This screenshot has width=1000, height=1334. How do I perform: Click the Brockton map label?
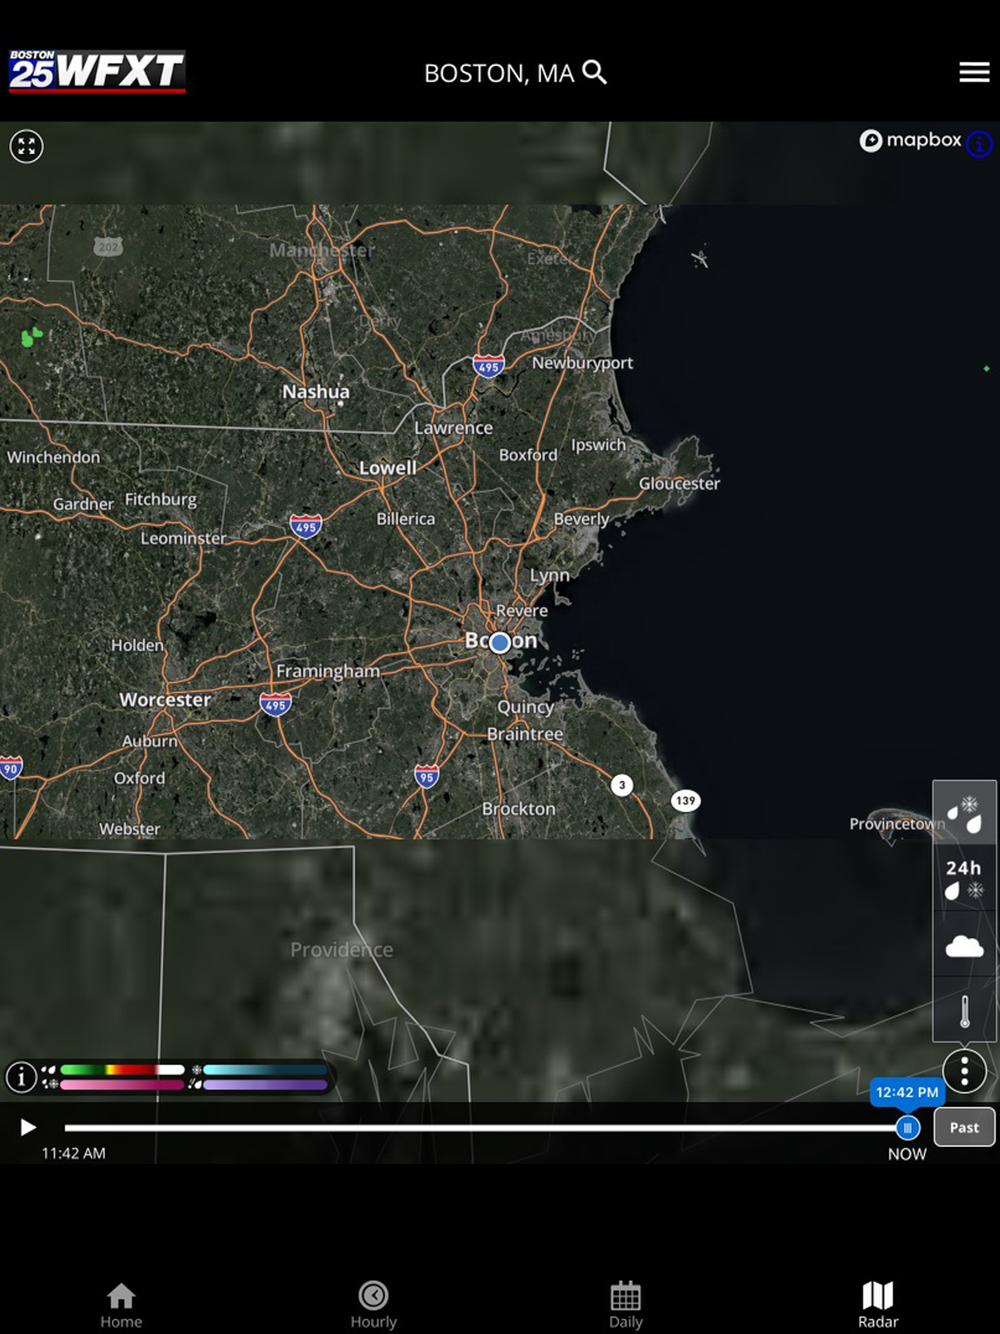(x=519, y=809)
